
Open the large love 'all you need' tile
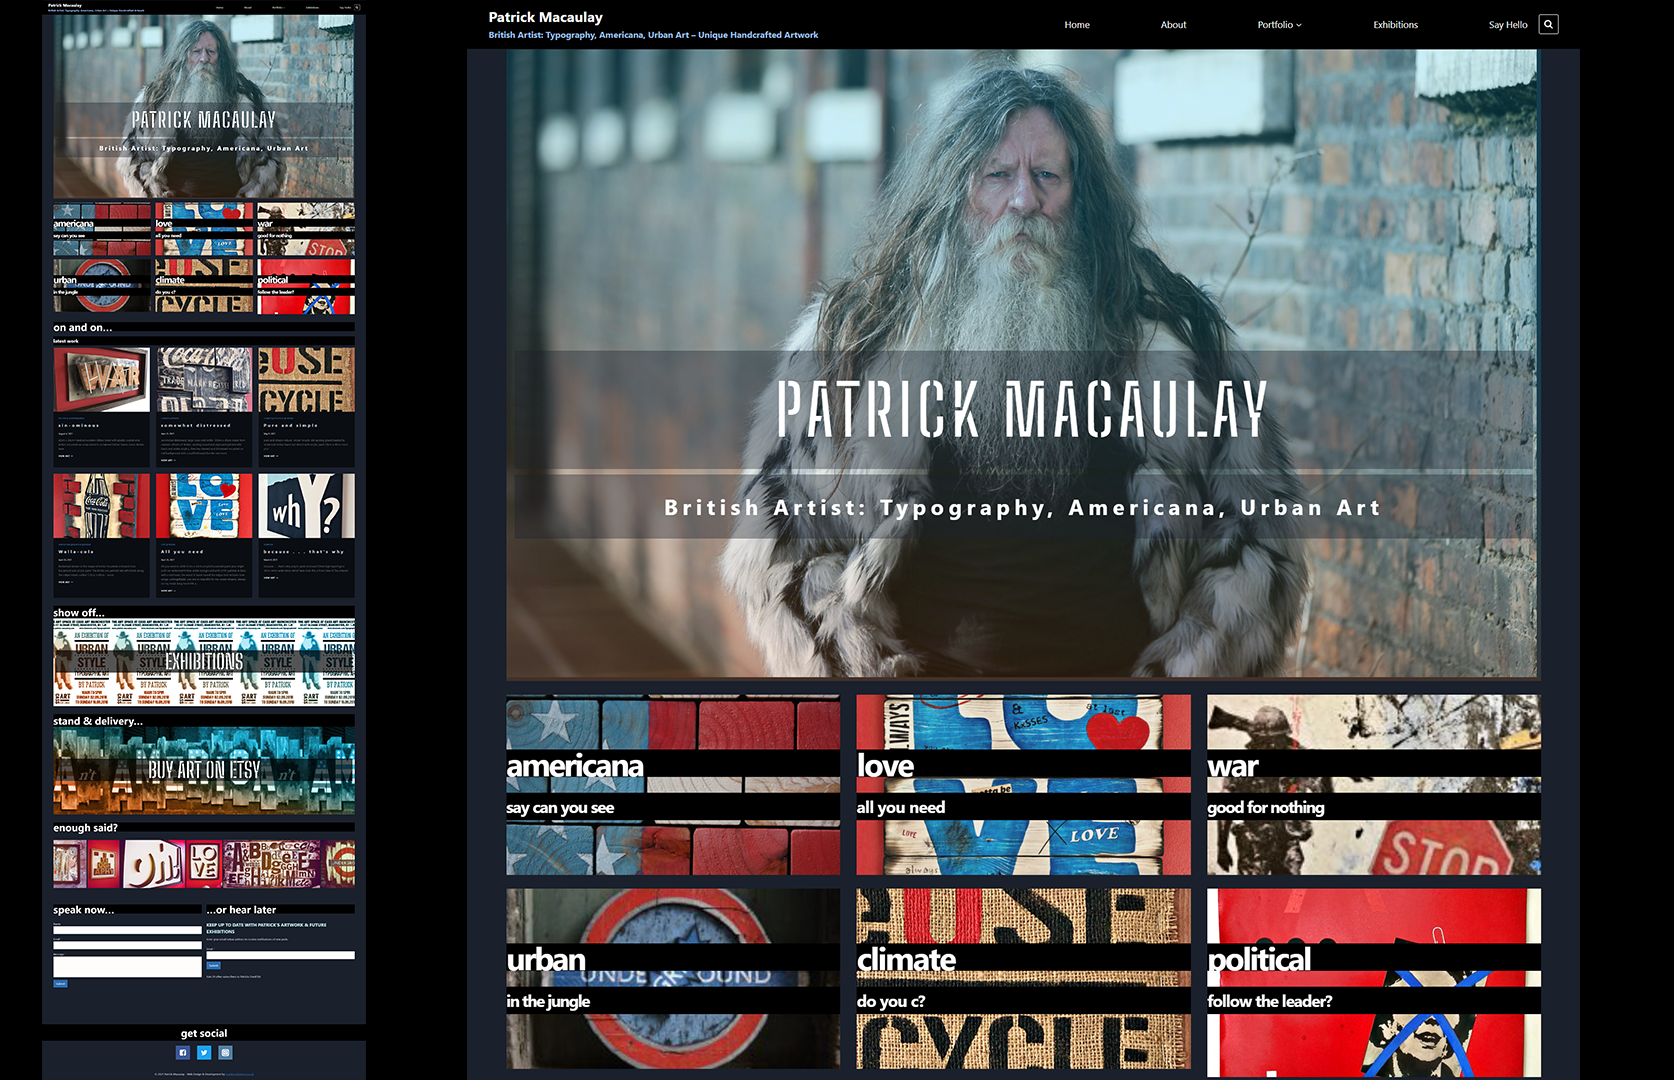click(1023, 785)
